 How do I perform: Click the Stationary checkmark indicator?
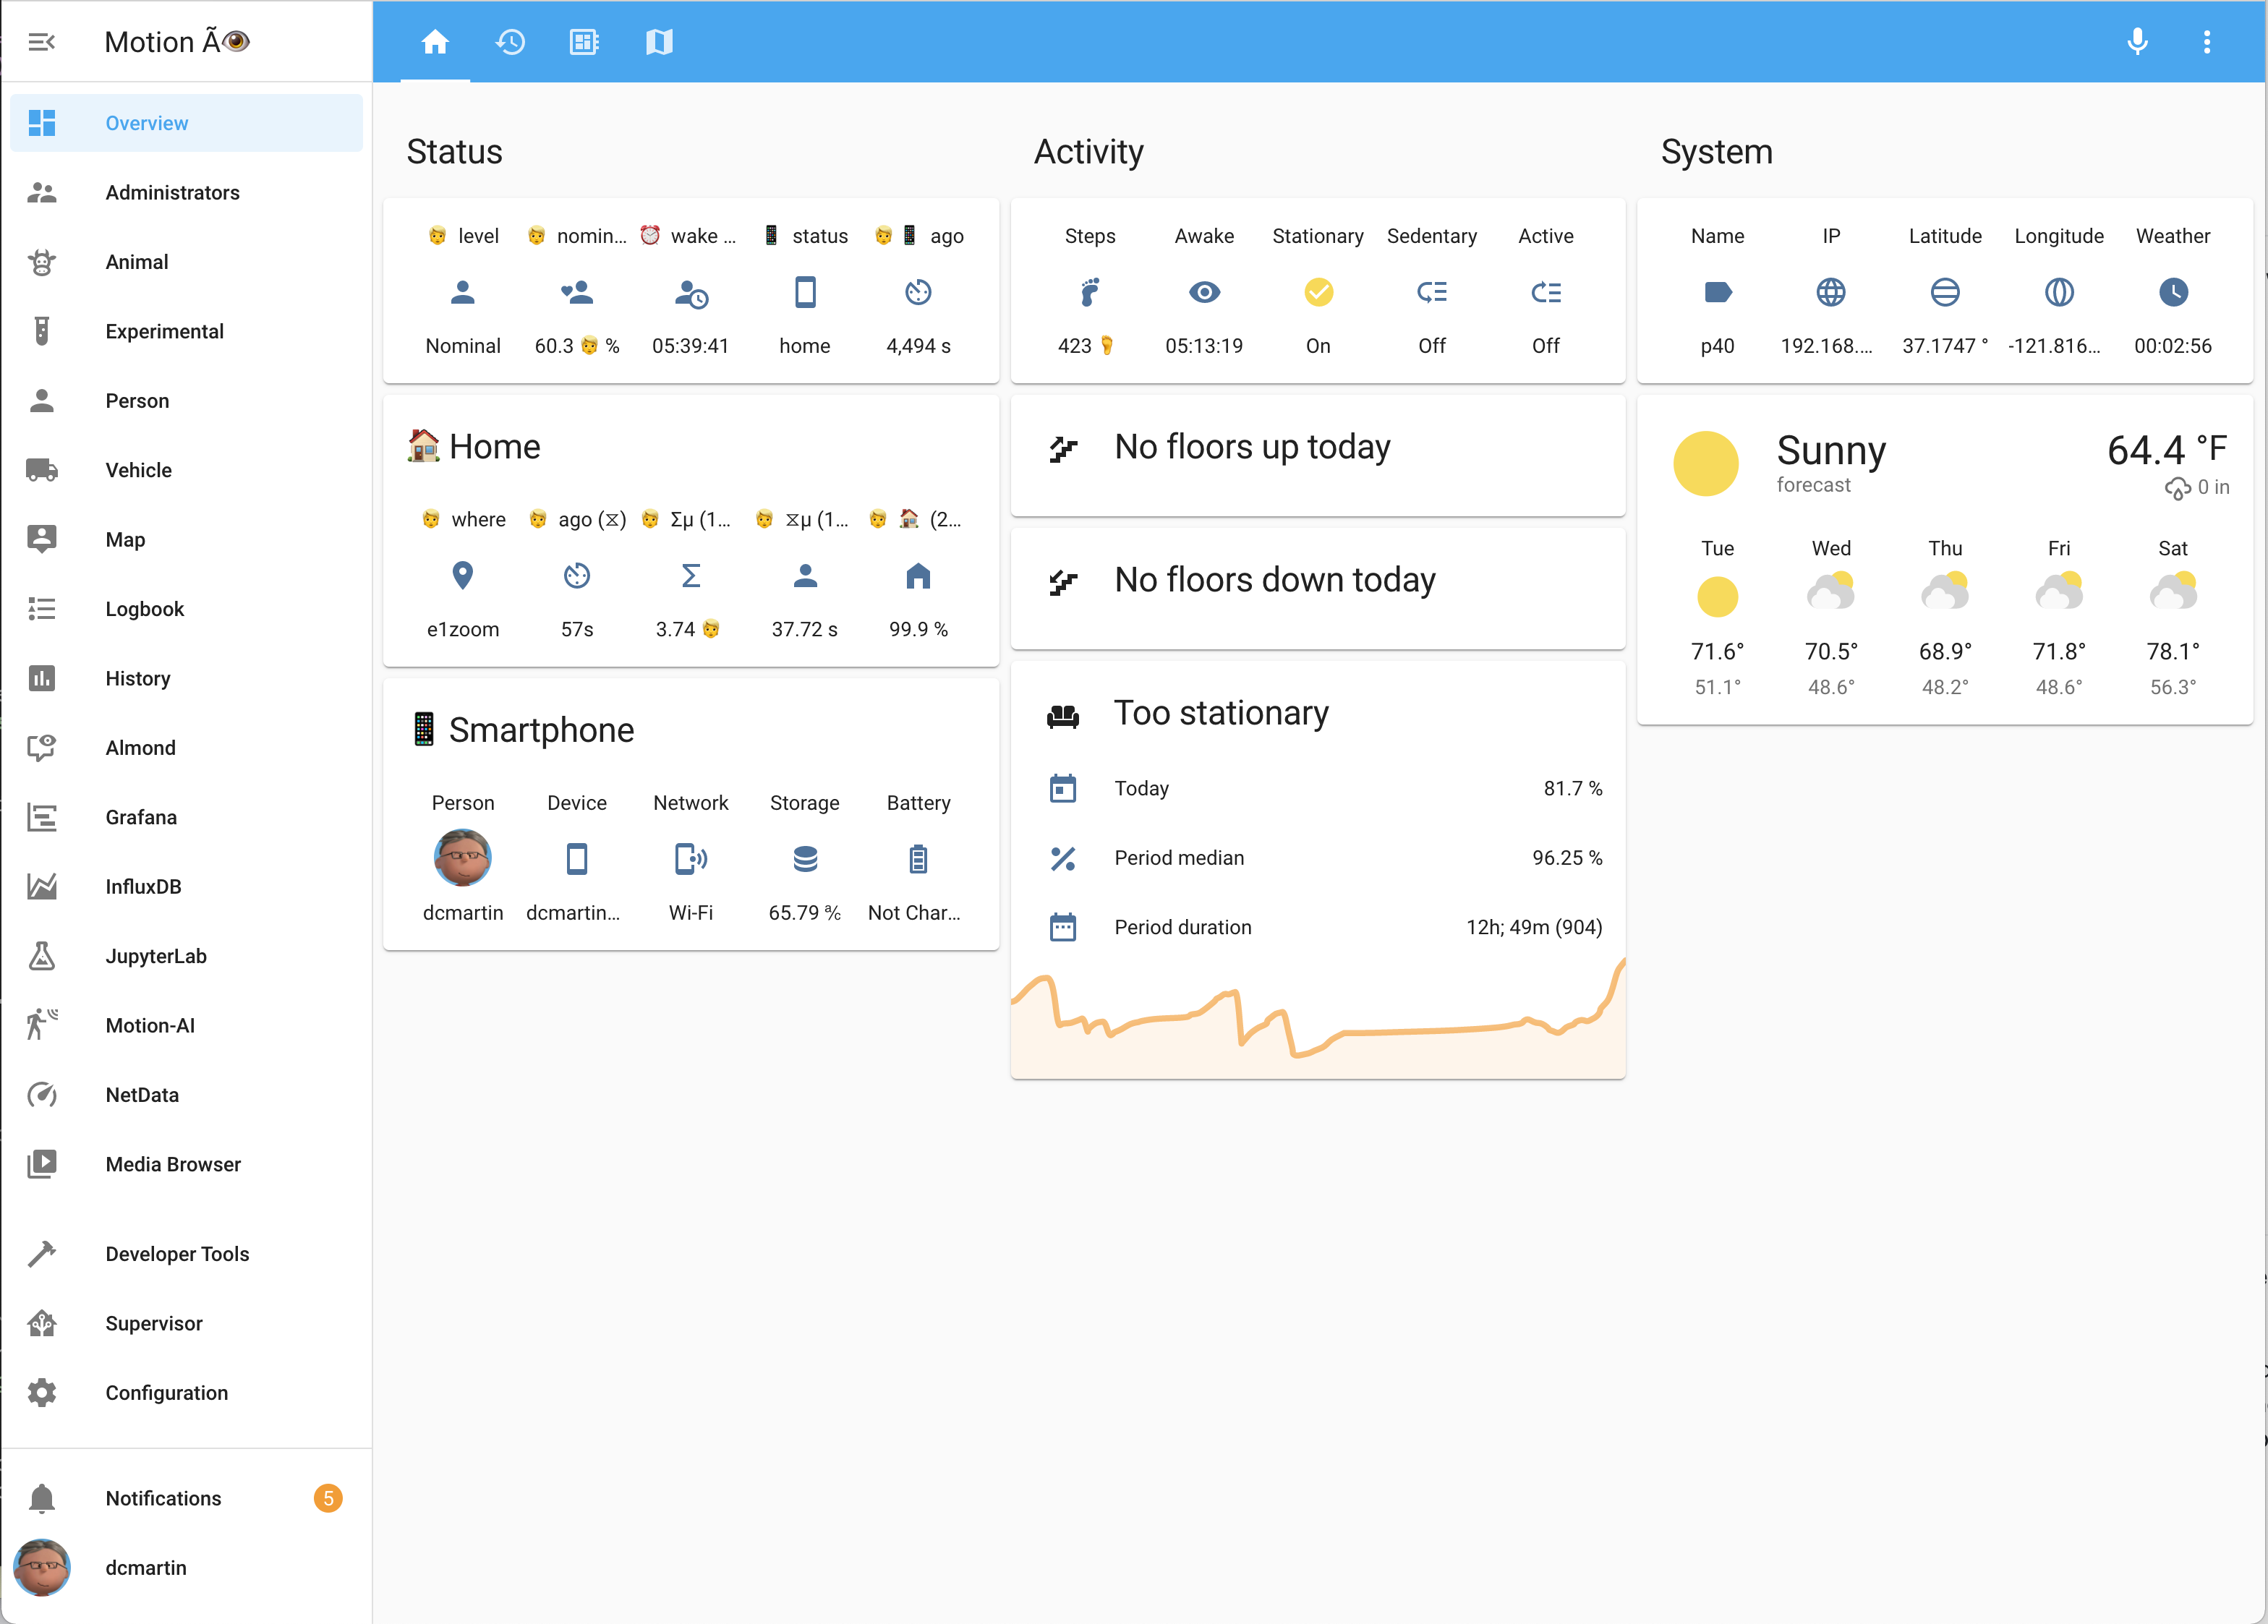(1317, 292)
